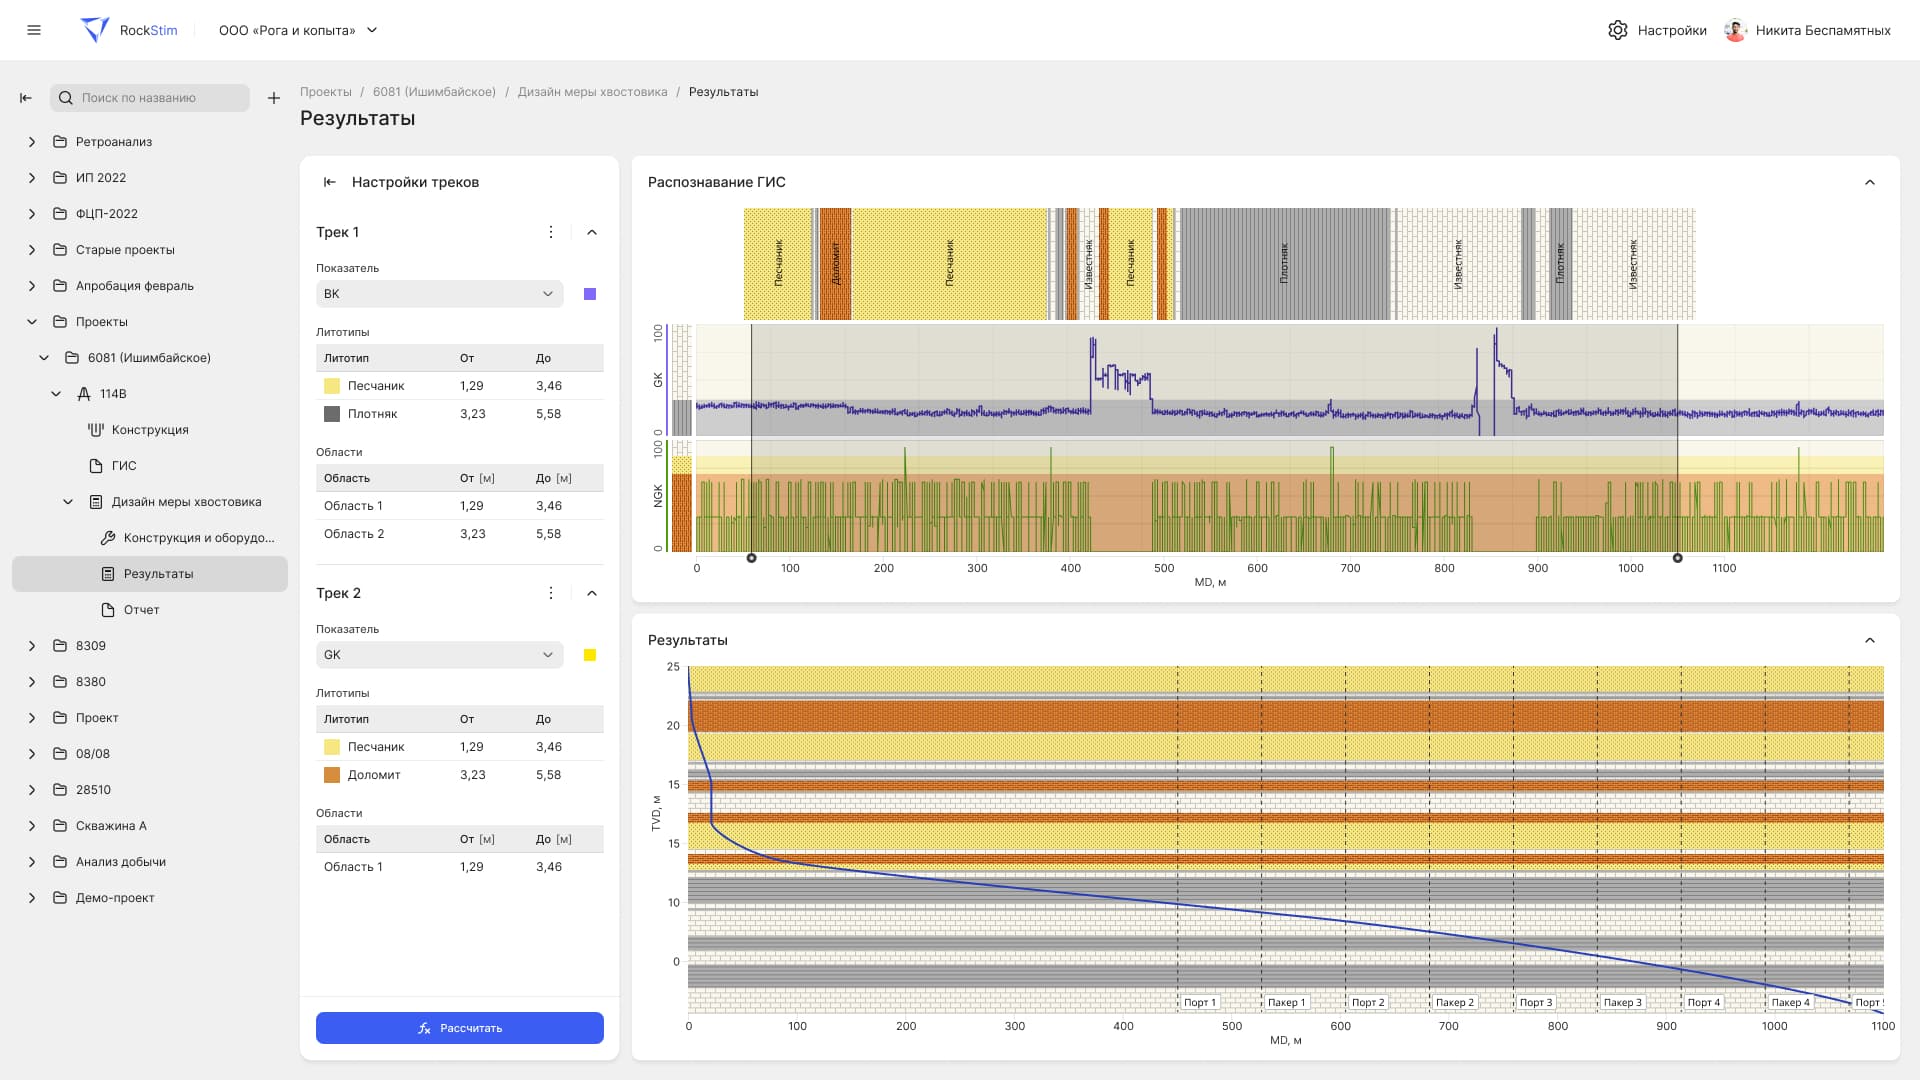Collapse Настройки треков panel with back arrow
The image size is (1920, 1080).
tap(330, 182)
